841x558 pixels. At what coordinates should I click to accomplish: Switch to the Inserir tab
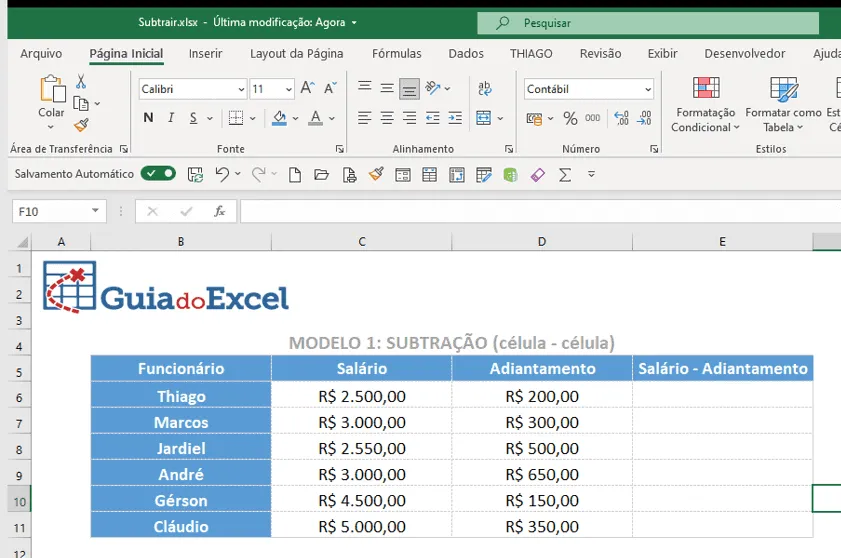[x=205, y=54]
